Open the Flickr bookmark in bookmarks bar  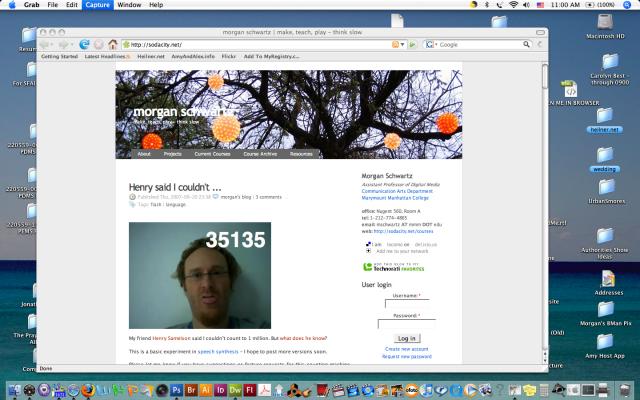pos(229,57)
